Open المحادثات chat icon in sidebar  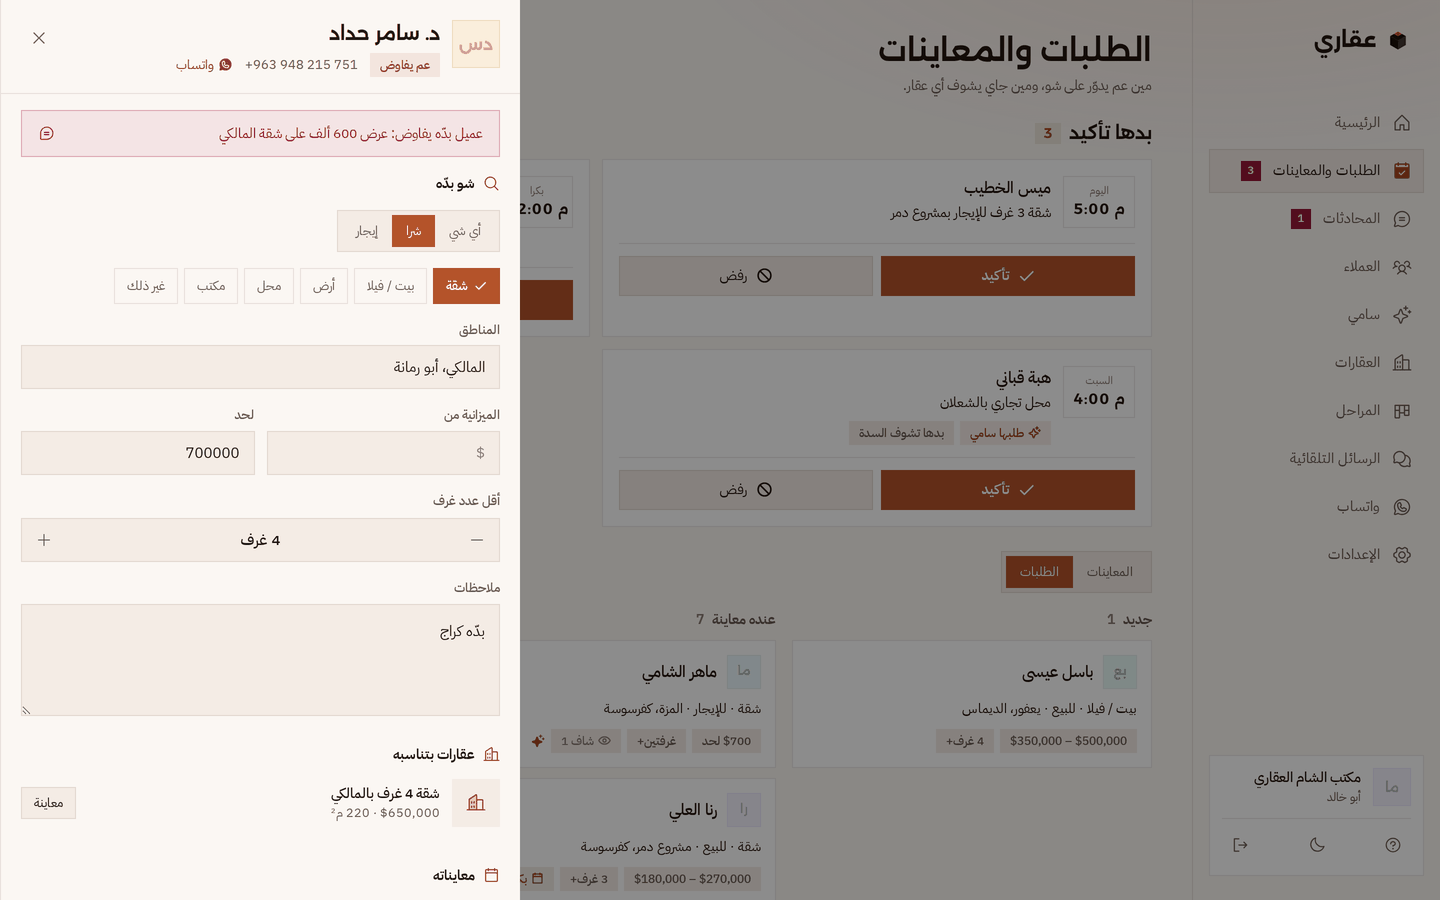(x=1402, y=219)
